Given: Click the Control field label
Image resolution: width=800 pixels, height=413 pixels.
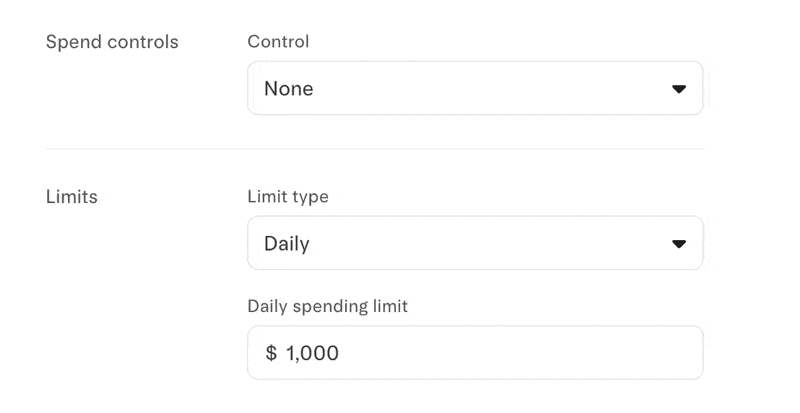Looking at the screenshot, I should coord(278,41).
